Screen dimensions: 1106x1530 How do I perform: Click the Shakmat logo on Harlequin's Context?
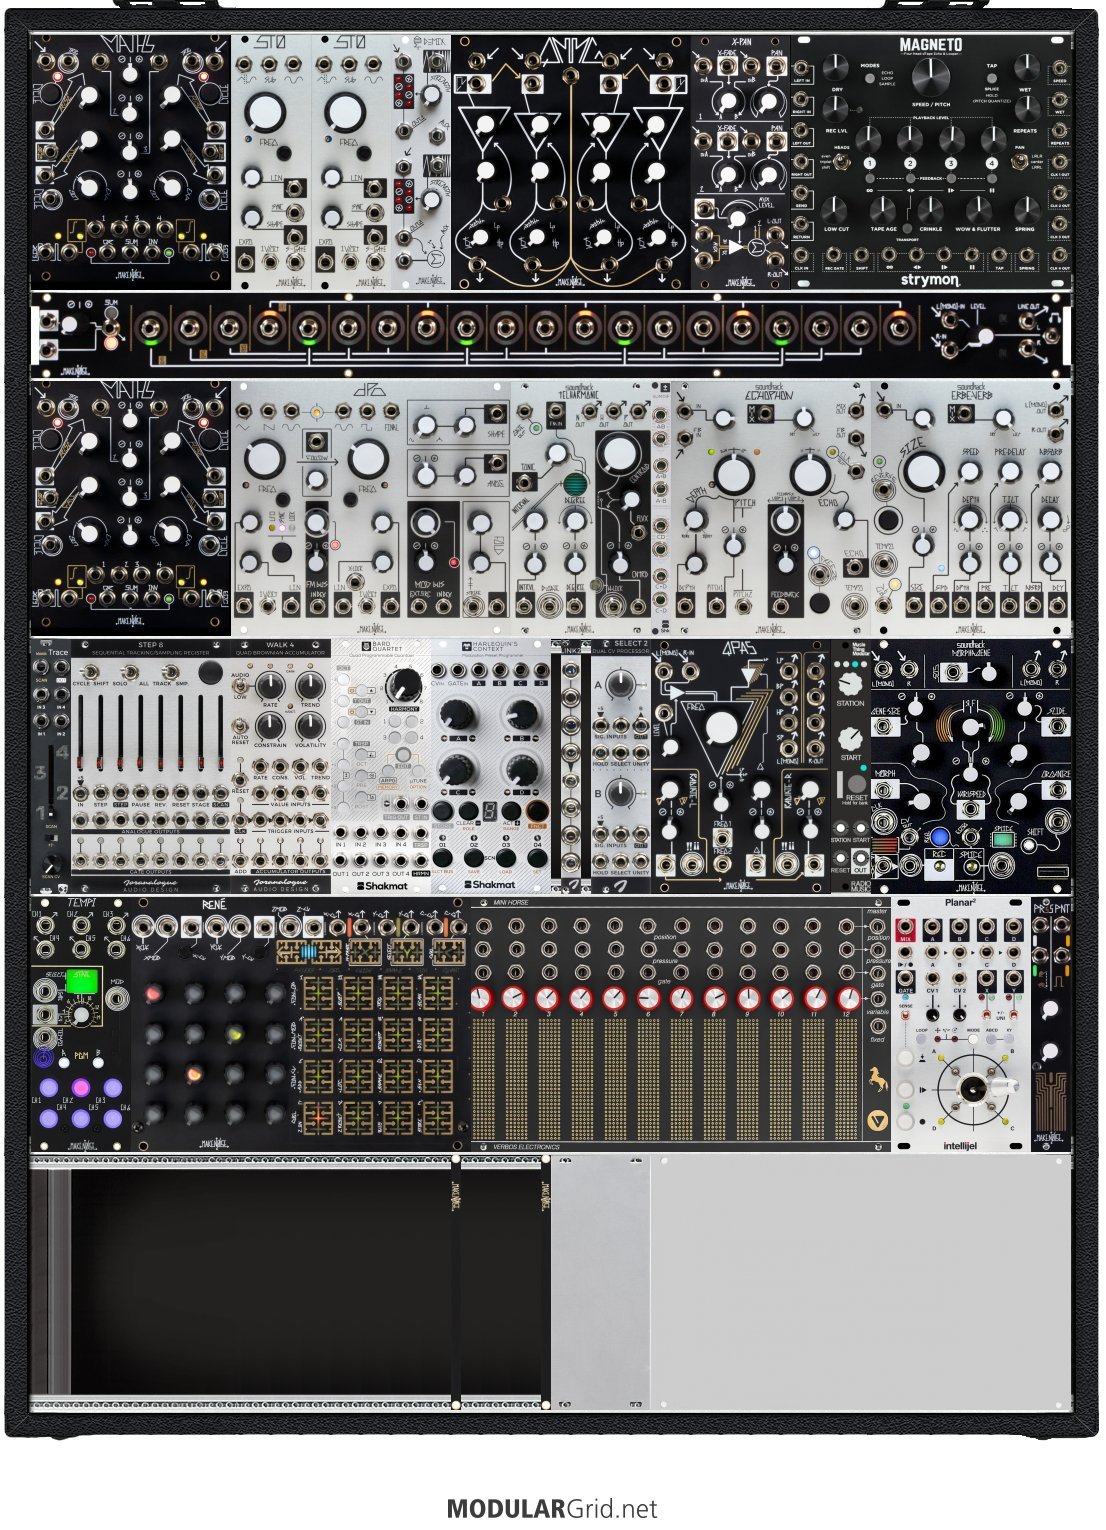[x=490, y=885]
